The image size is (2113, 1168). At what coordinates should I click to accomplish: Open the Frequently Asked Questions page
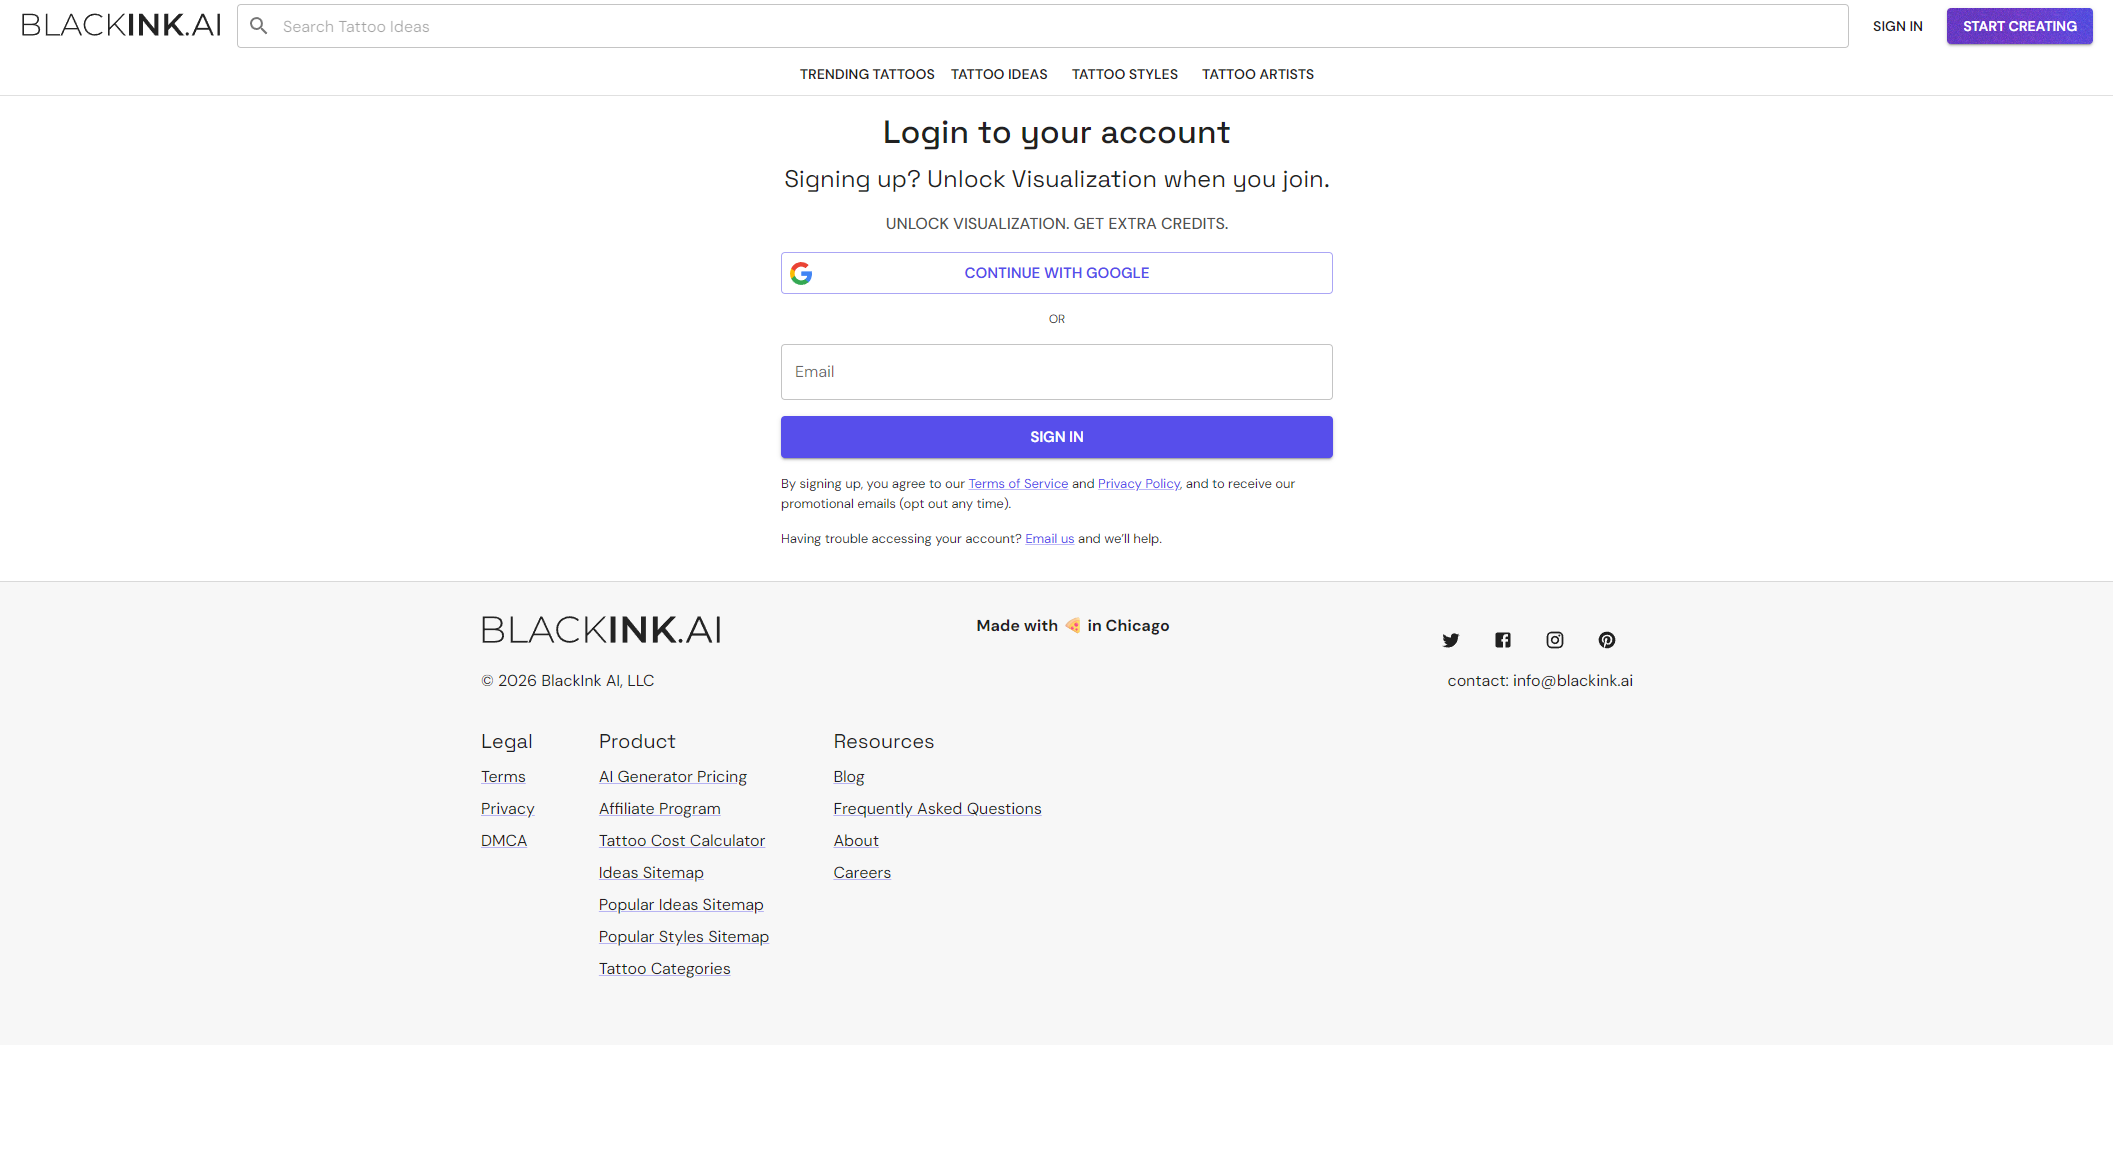[x=937, y=808]
